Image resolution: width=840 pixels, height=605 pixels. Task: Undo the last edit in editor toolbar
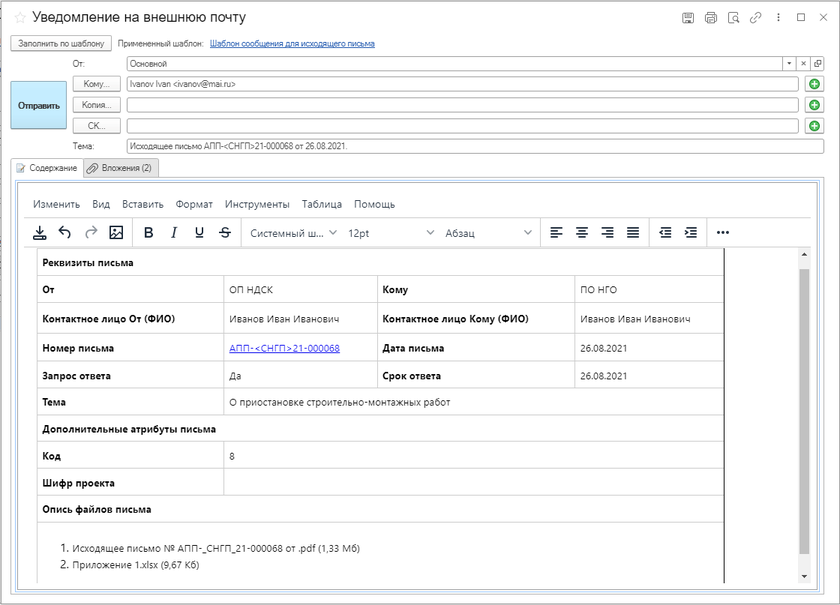(65, 233)
